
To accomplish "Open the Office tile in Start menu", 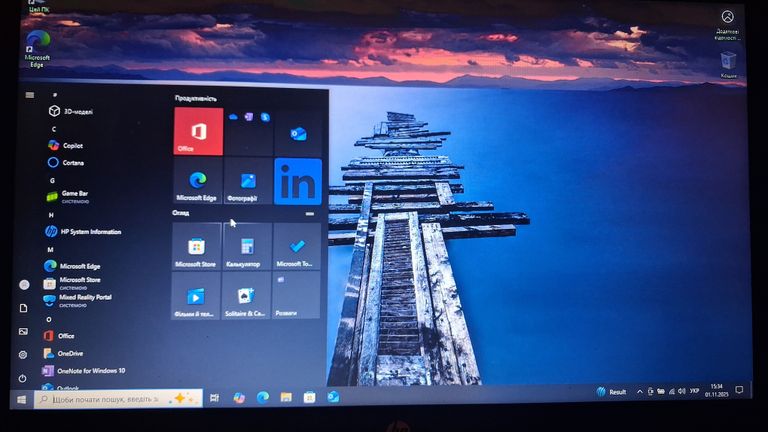I will (198, 131).
